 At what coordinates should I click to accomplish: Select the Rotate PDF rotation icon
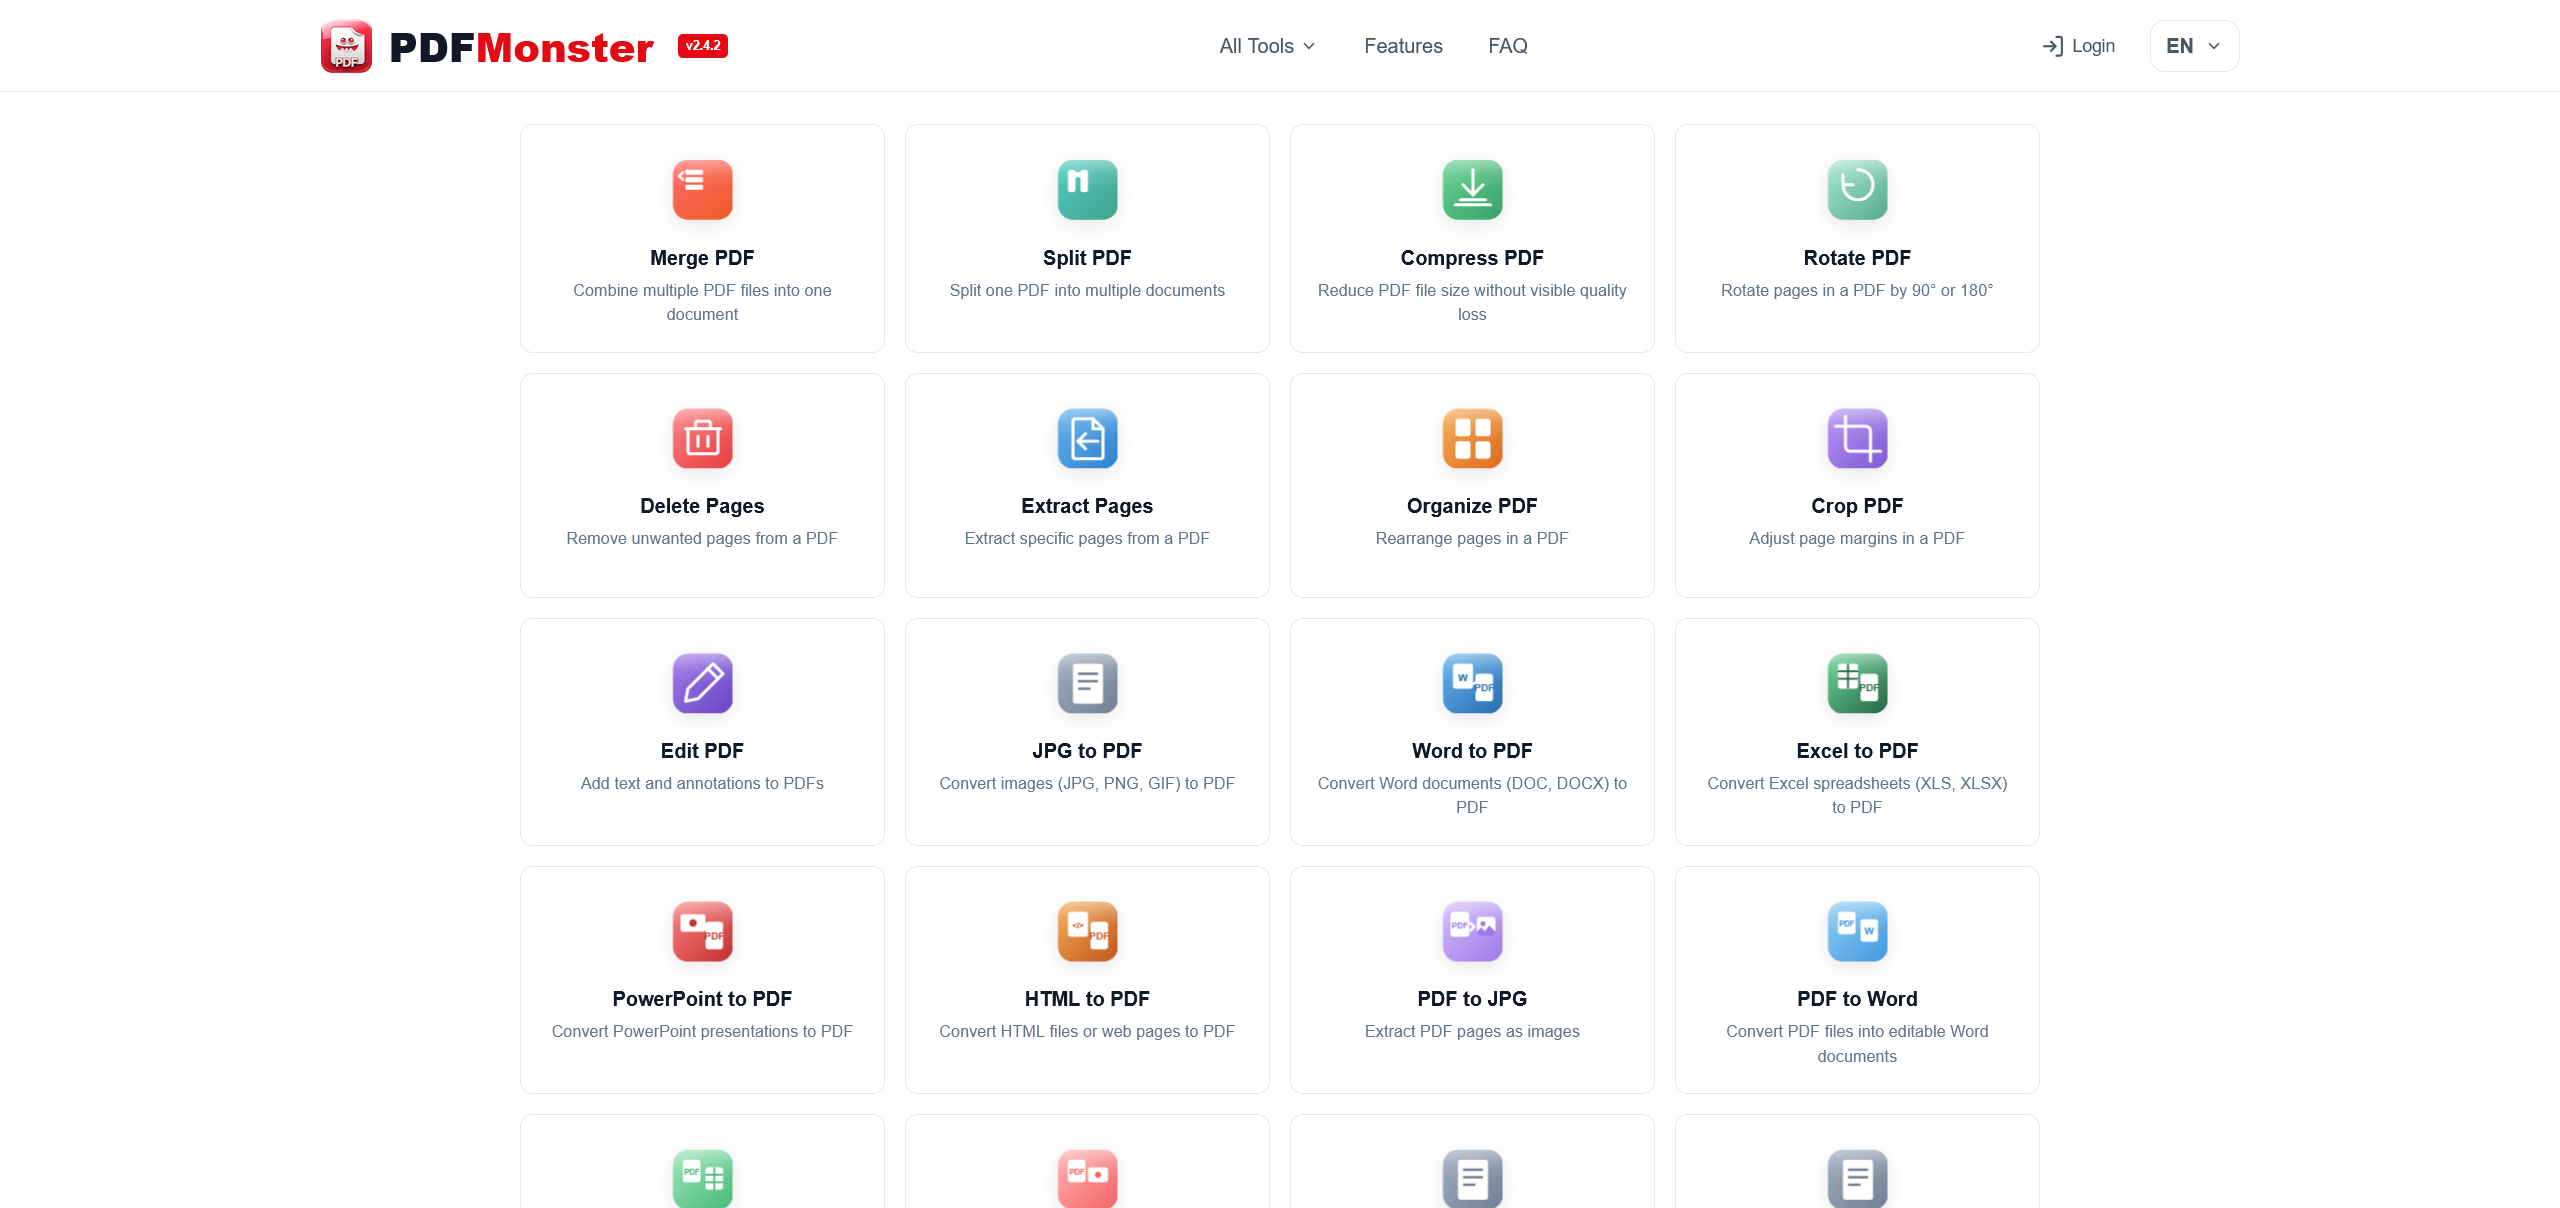[1856, 189]
